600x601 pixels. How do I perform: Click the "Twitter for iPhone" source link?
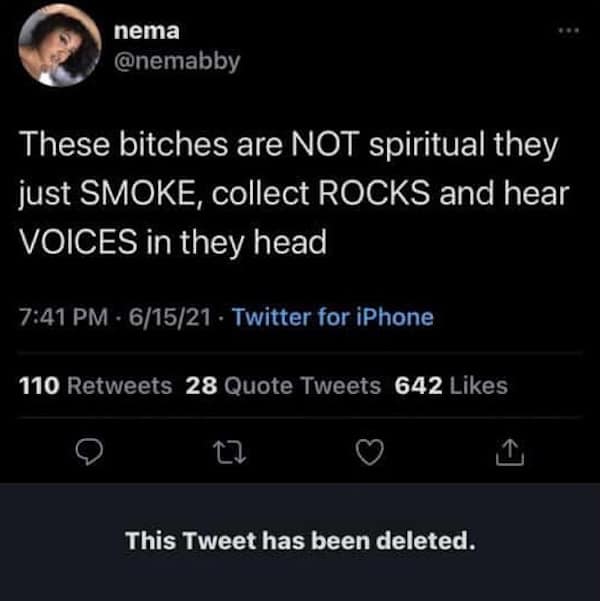(x=334, y=318)
